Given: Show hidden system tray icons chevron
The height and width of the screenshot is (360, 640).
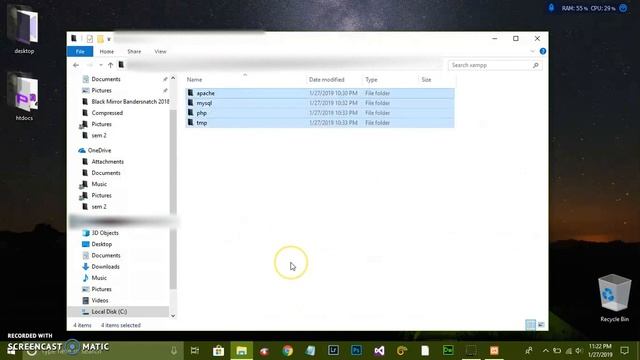Looking at the screenshot, I should (546, 351).
